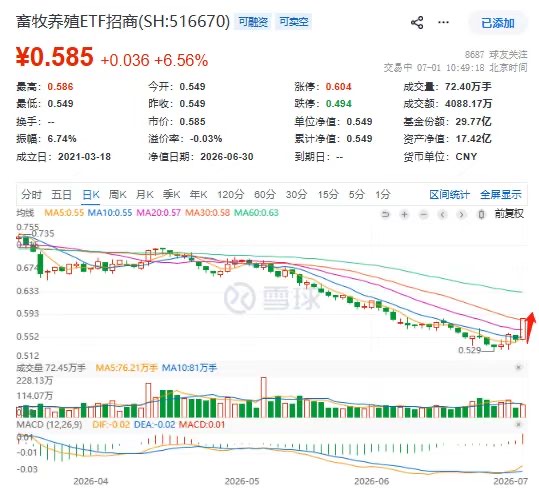Click the MA5:0.55 moving average label
Screen dimensions: 539x495
pyautogui.click(x=64, y=213)
